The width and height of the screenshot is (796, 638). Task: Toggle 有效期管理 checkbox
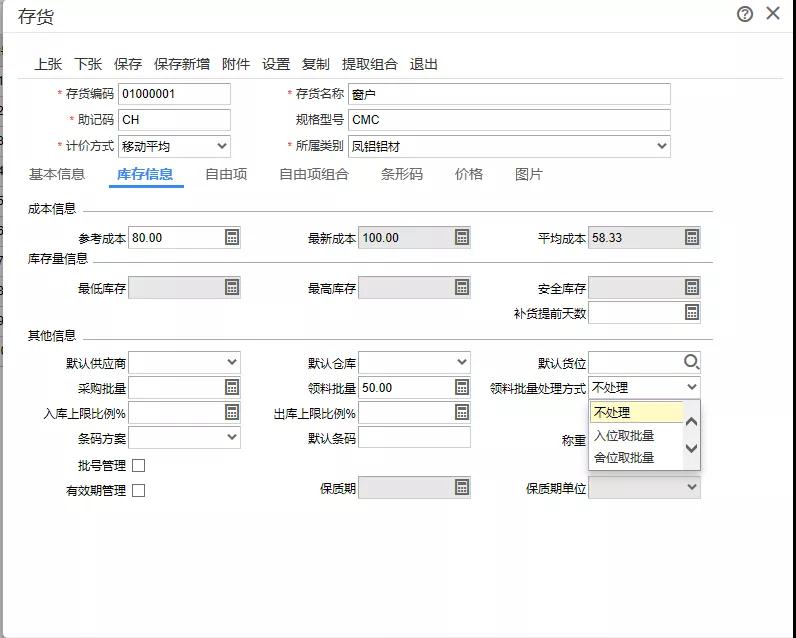click(x=138, y=490)
